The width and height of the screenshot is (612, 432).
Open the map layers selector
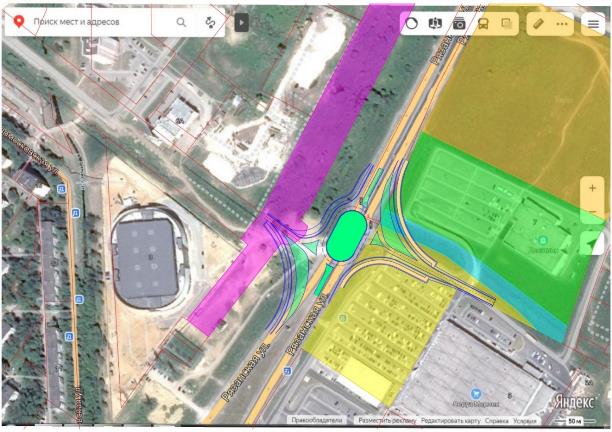(435, 23)
